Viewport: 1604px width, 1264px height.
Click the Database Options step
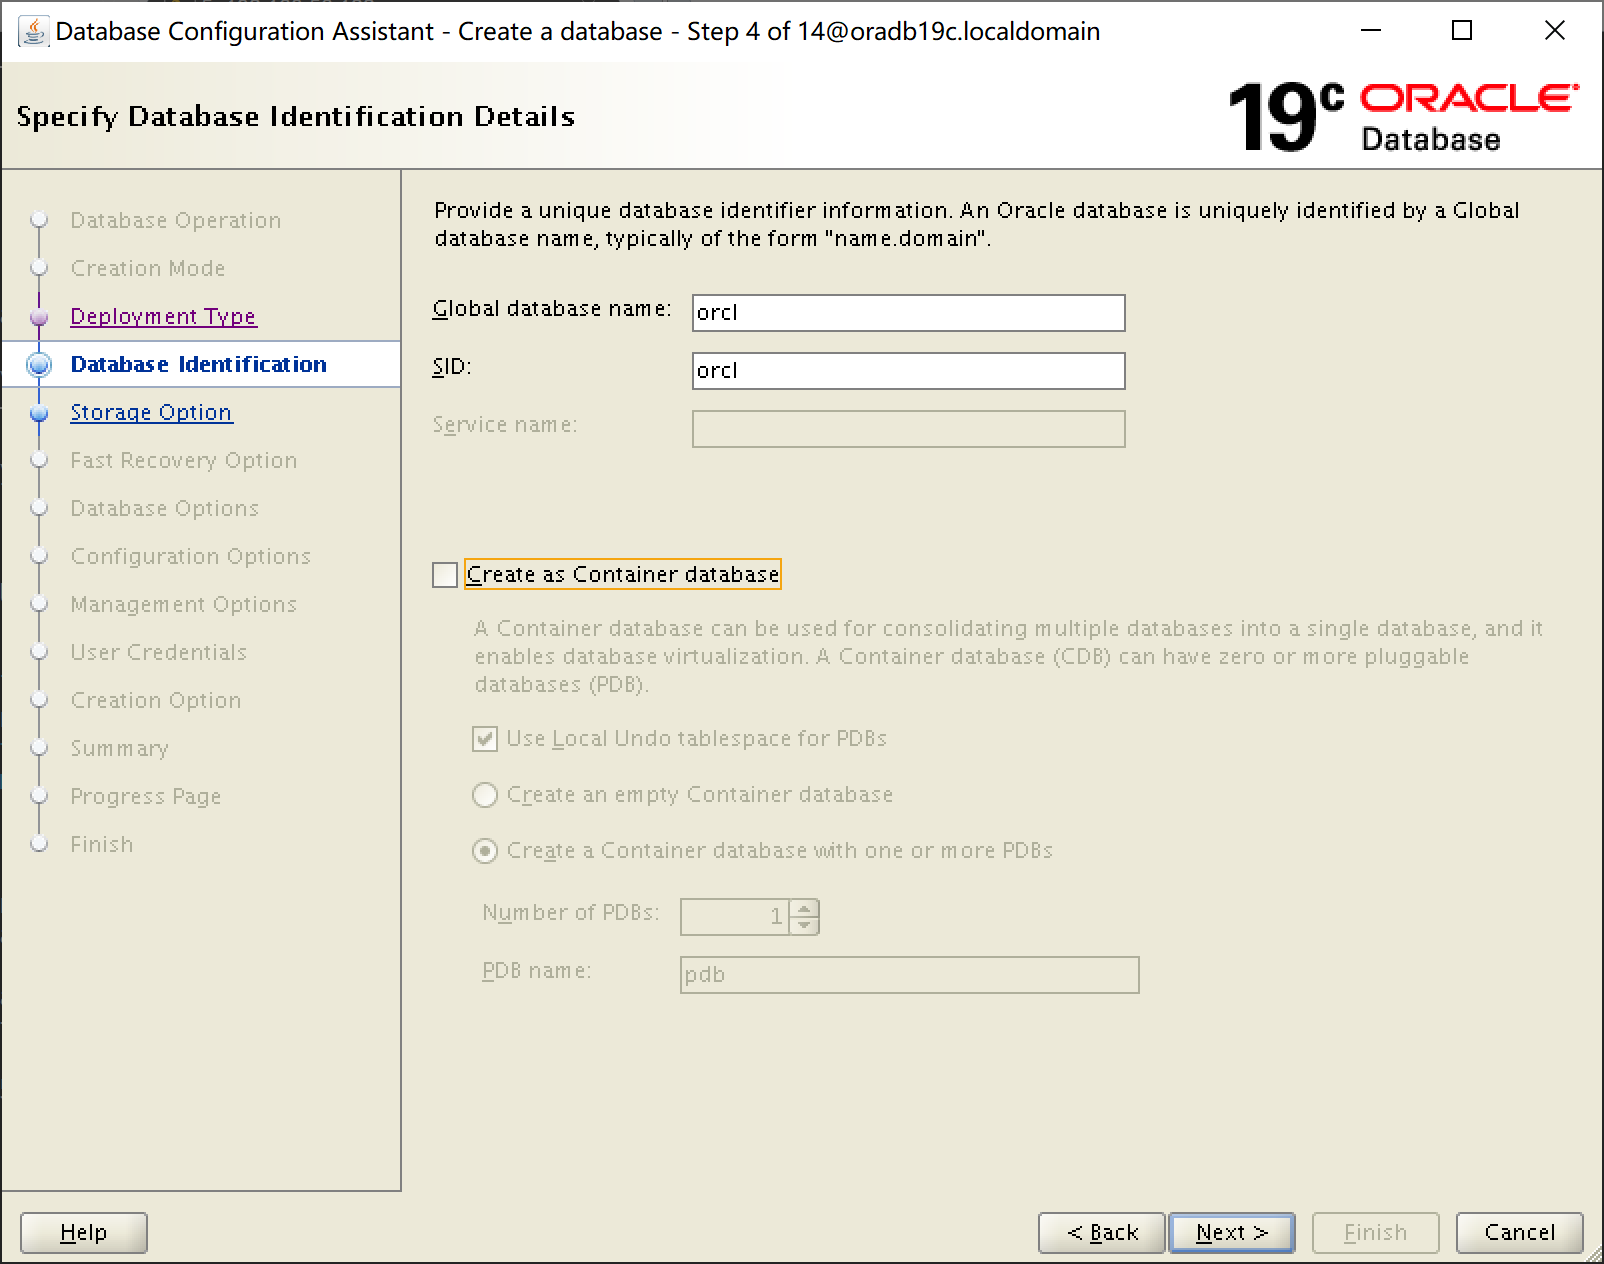click(165, 508)
